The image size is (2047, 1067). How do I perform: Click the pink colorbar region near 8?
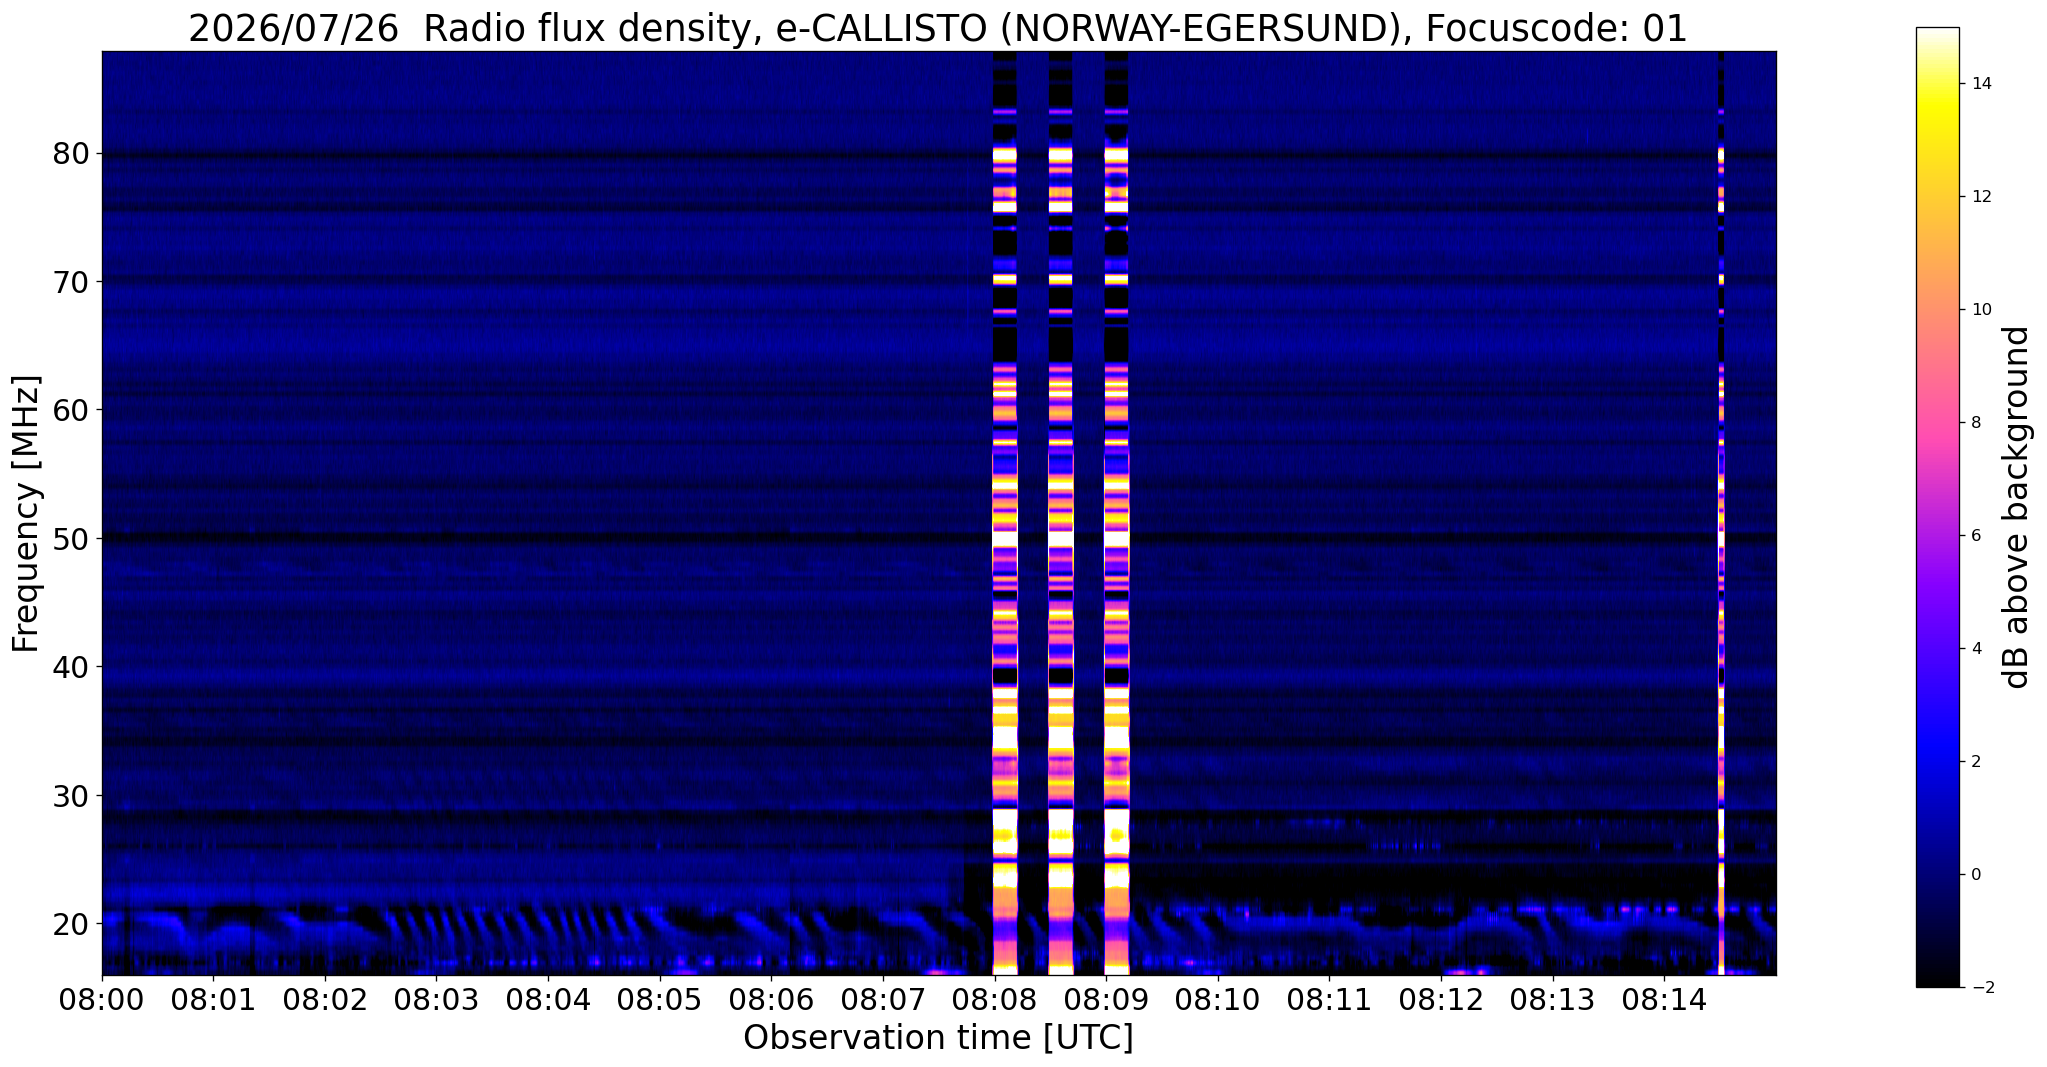tap(1937, 423)
